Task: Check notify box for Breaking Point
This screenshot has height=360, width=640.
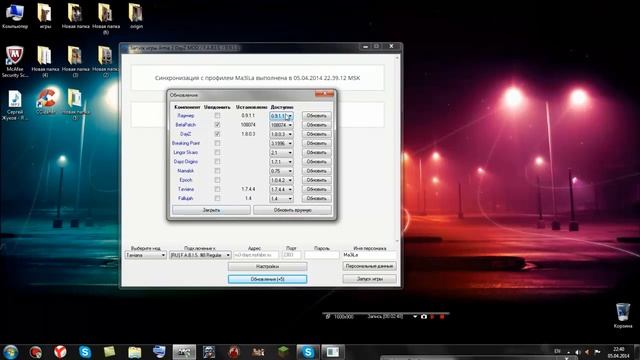Action: (217, 143)
